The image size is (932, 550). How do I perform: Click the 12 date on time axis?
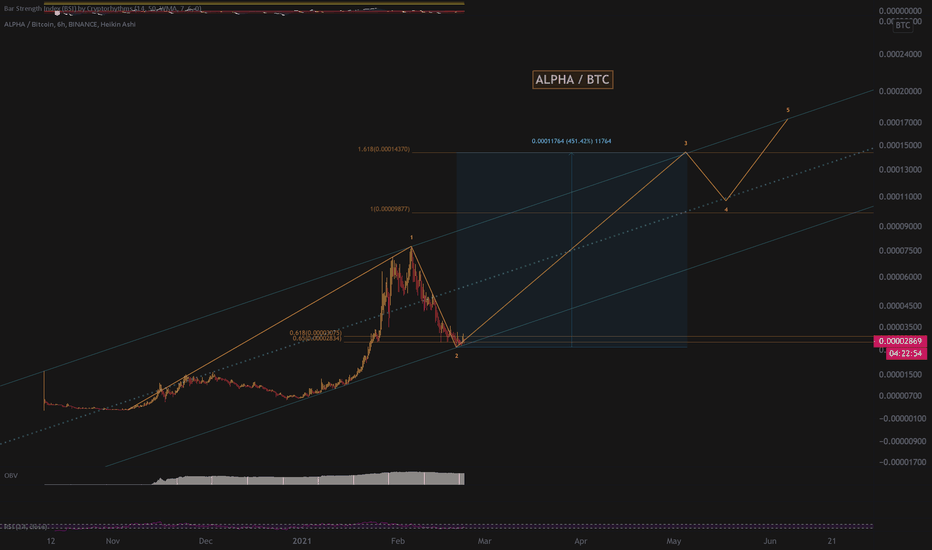pos(51,541)
